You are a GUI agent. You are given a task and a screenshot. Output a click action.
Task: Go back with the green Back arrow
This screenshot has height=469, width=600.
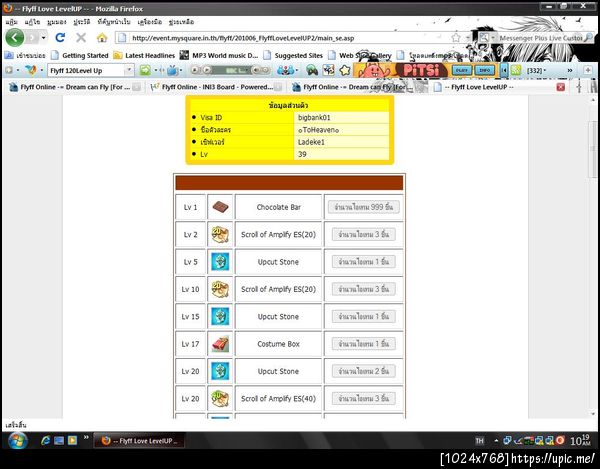[15, 37]
